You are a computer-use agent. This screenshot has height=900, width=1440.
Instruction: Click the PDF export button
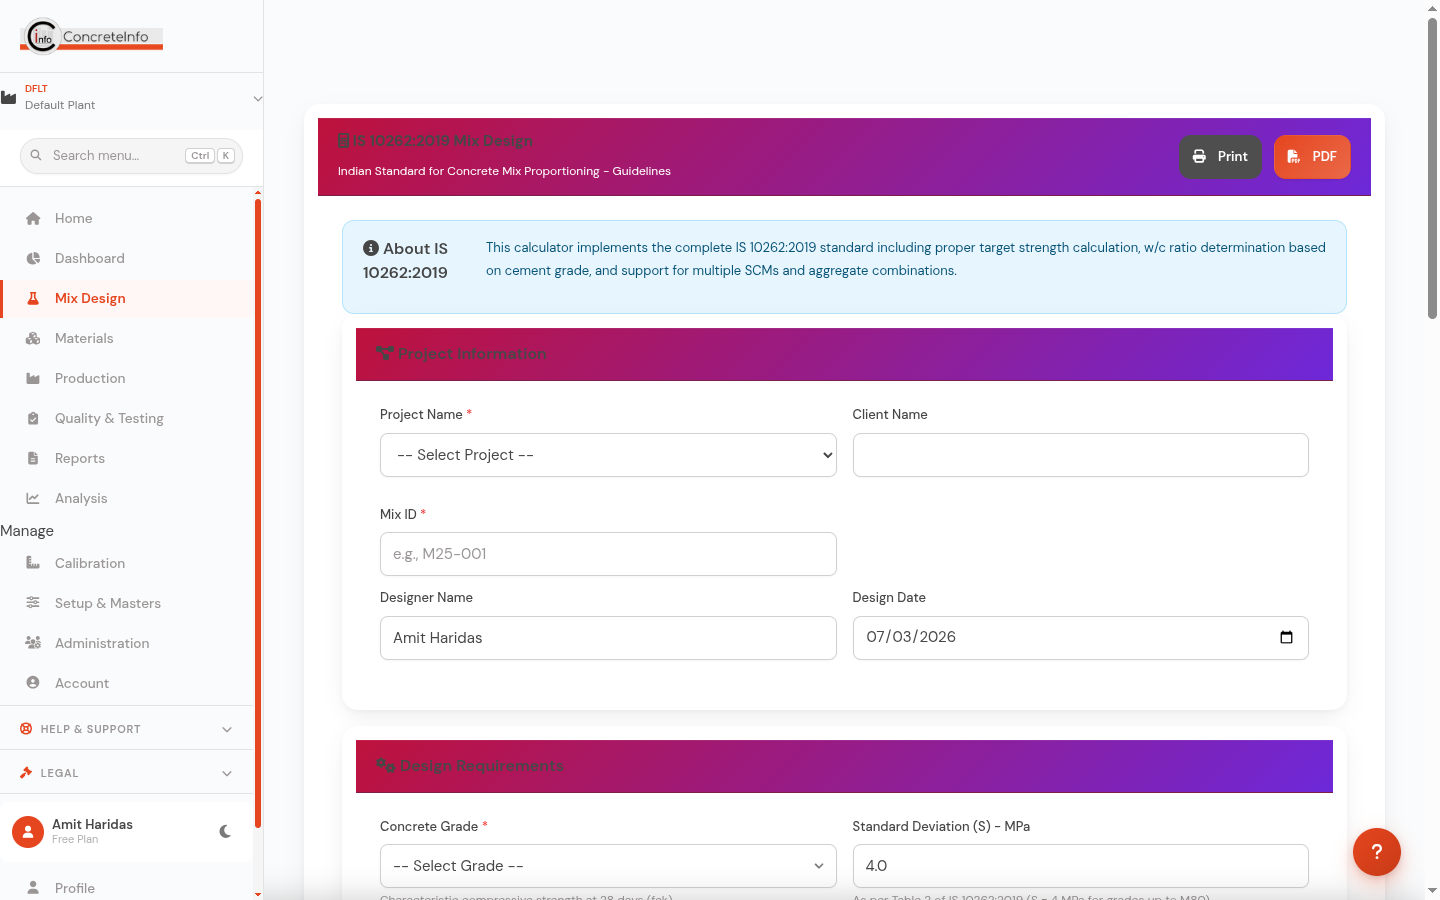1312,157
